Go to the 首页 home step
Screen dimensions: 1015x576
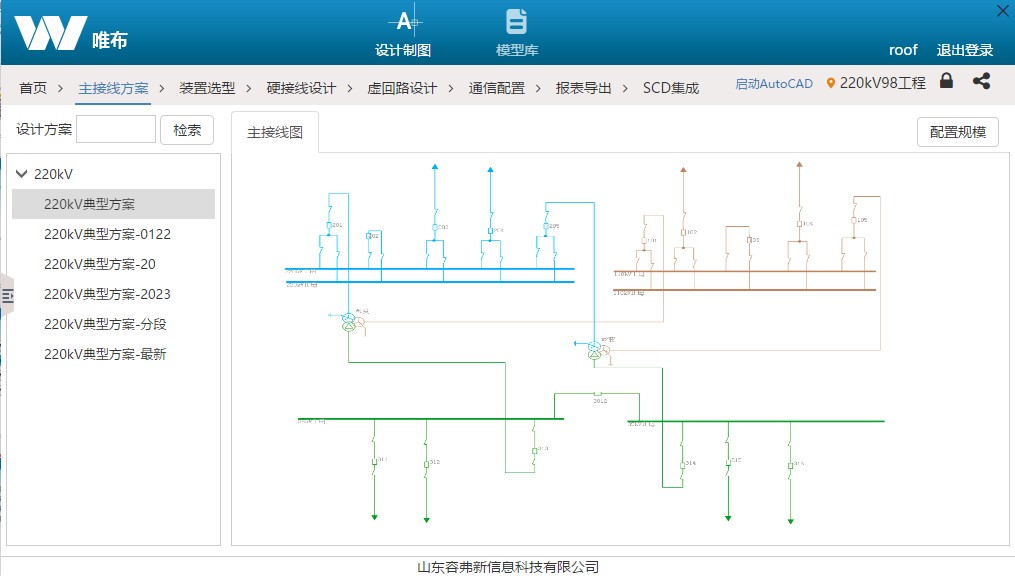33,88
